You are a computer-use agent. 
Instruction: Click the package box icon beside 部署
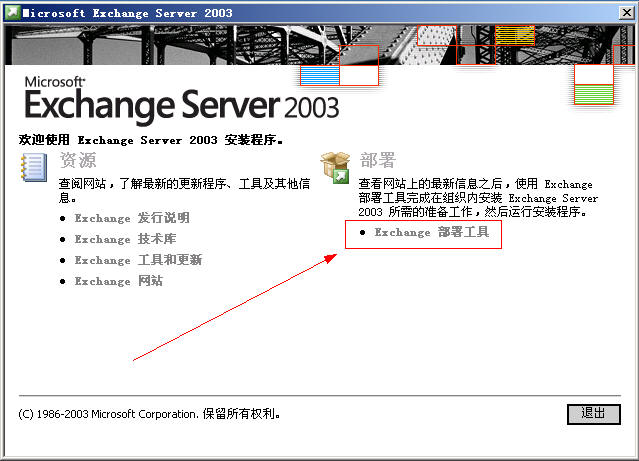(x=335, y=168)
